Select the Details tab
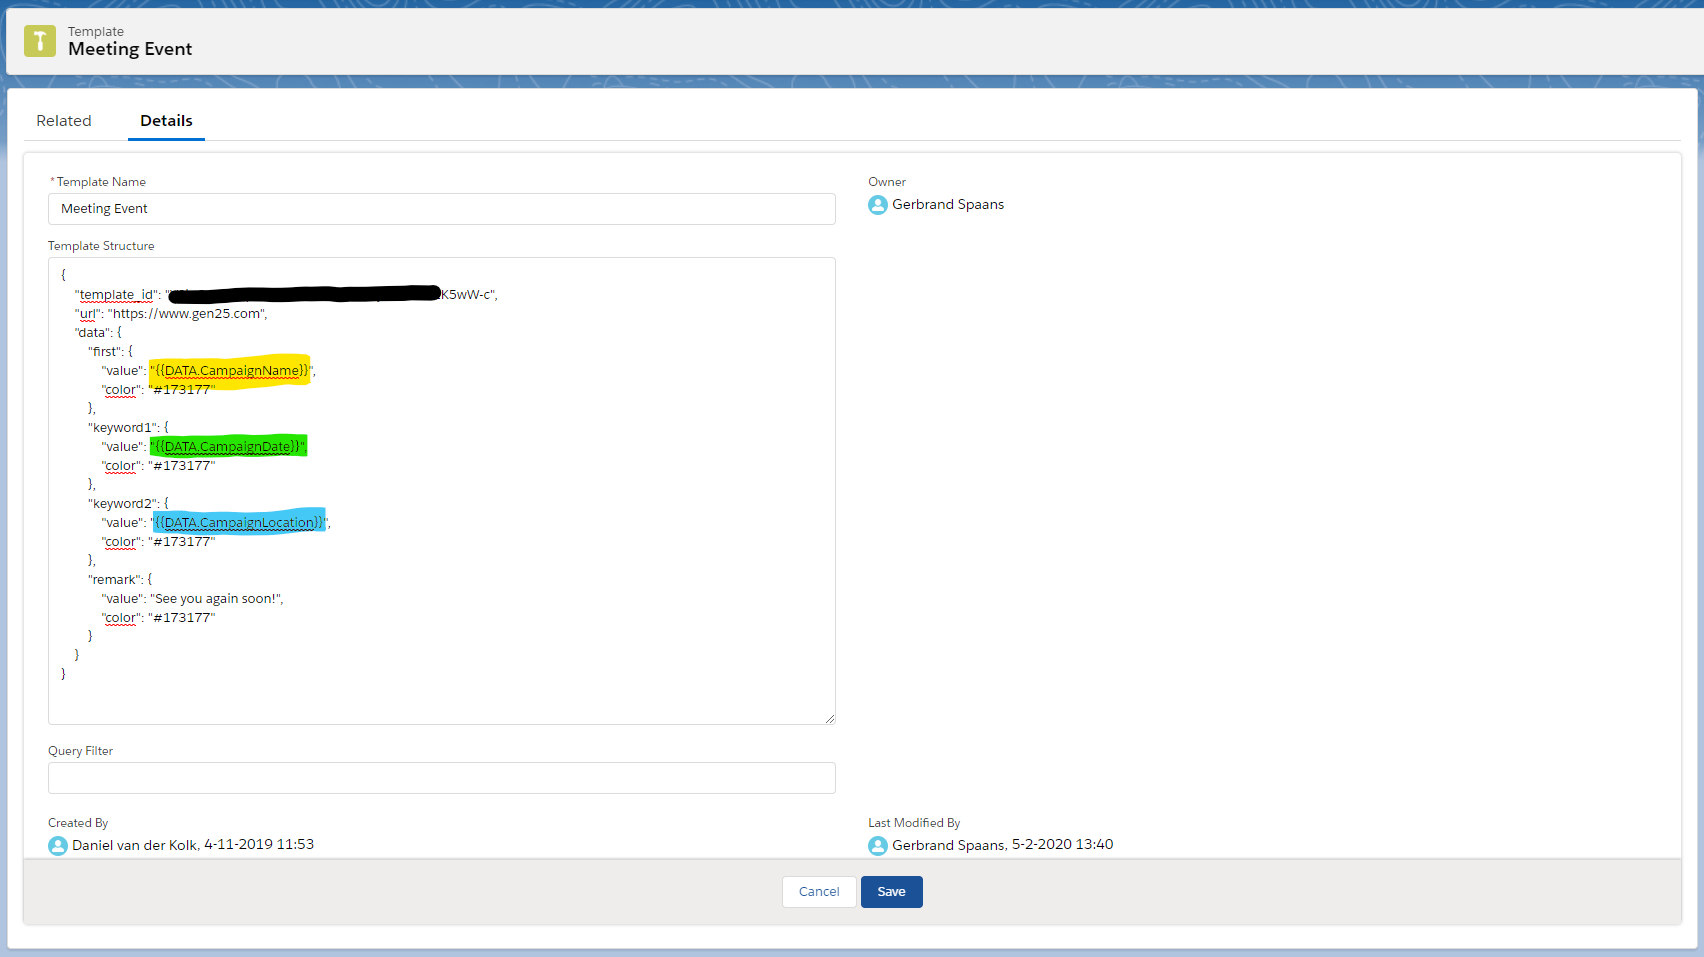 click(166, 121)
